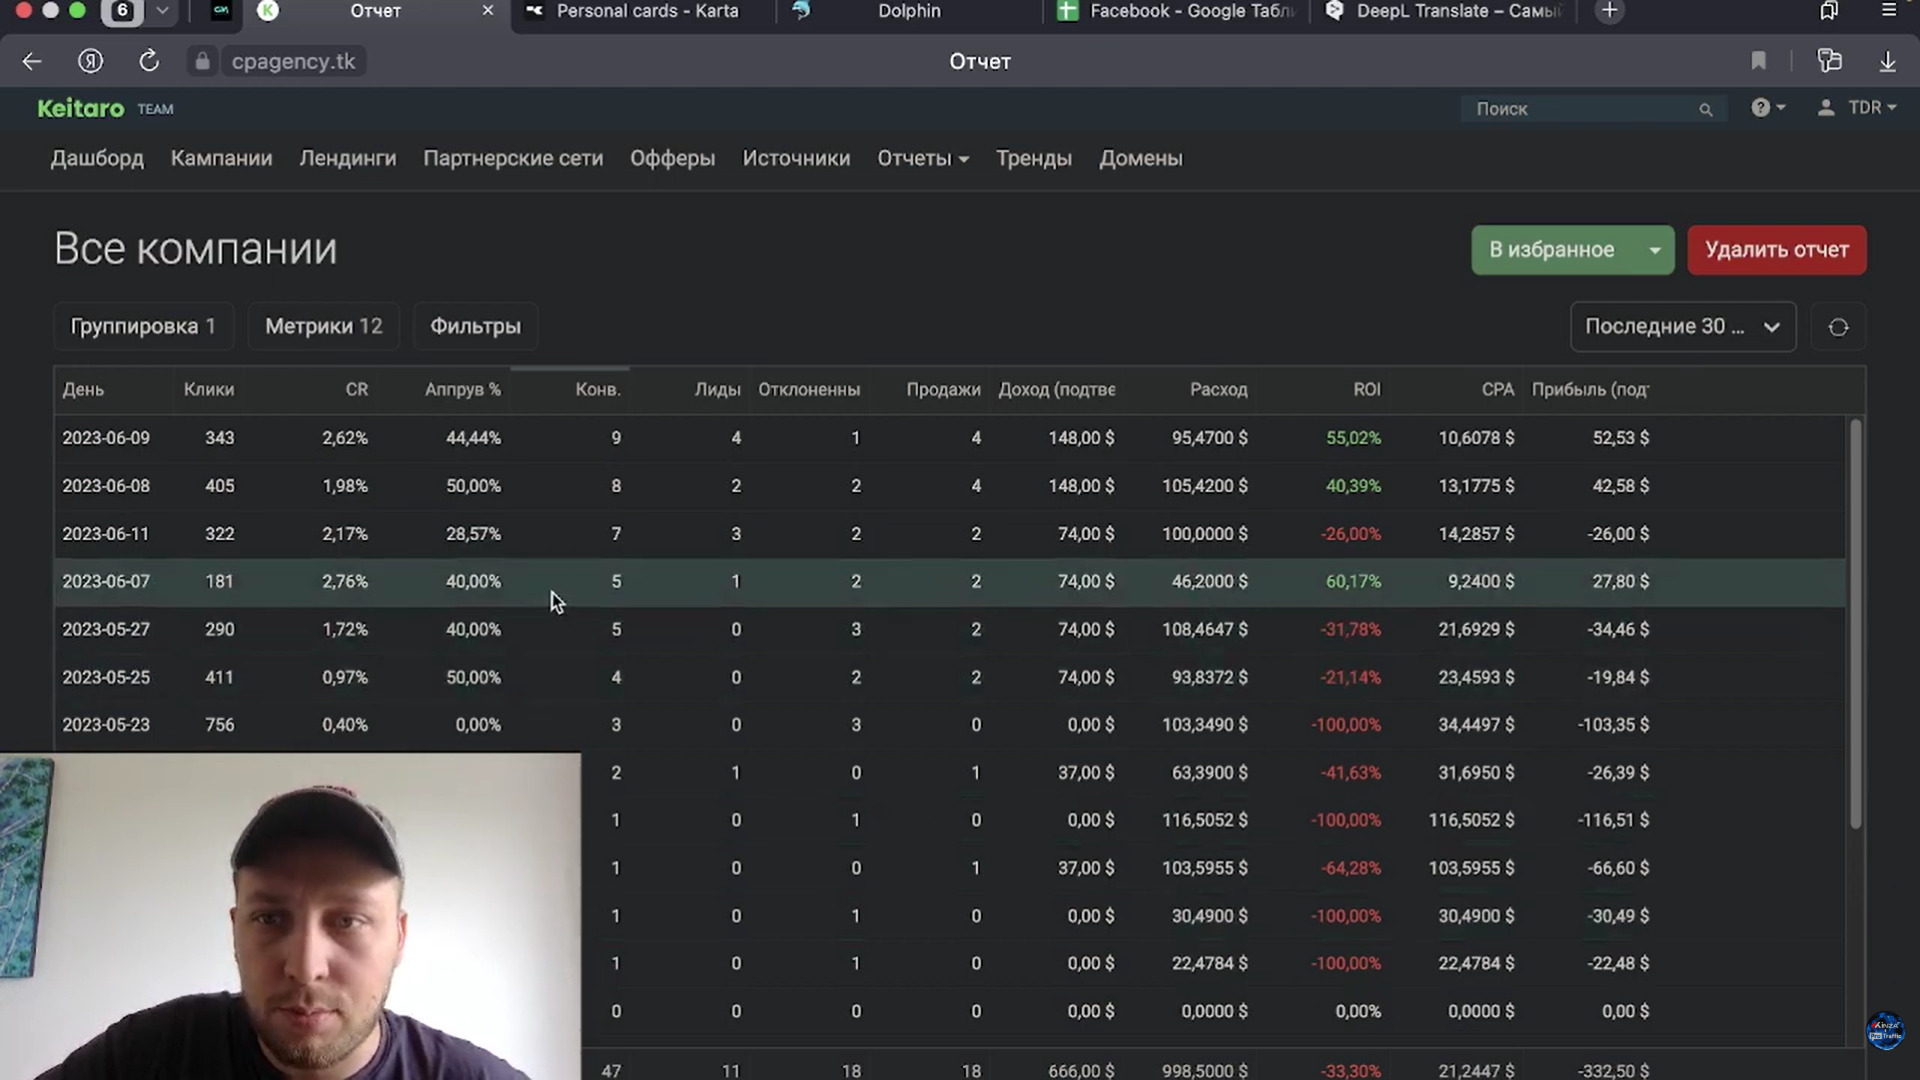The width and height of the screenshot is (1920, 1080).
Task: Select the 2023-05-27 date cell
Action: (x=106, y=630)
